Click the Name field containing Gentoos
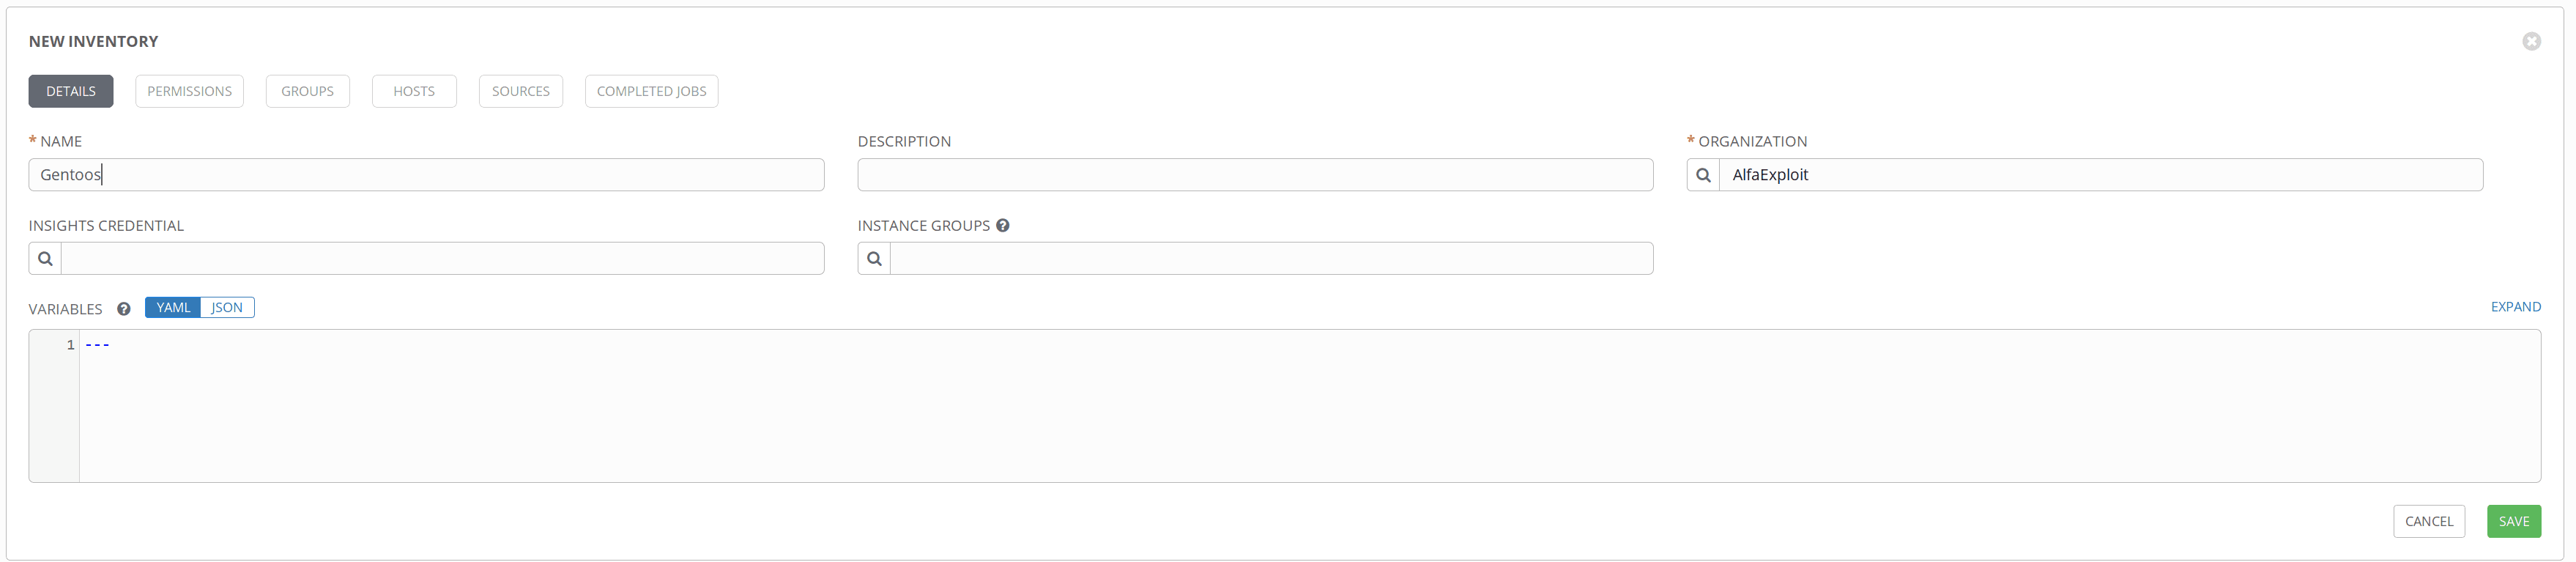 point(426,175)
